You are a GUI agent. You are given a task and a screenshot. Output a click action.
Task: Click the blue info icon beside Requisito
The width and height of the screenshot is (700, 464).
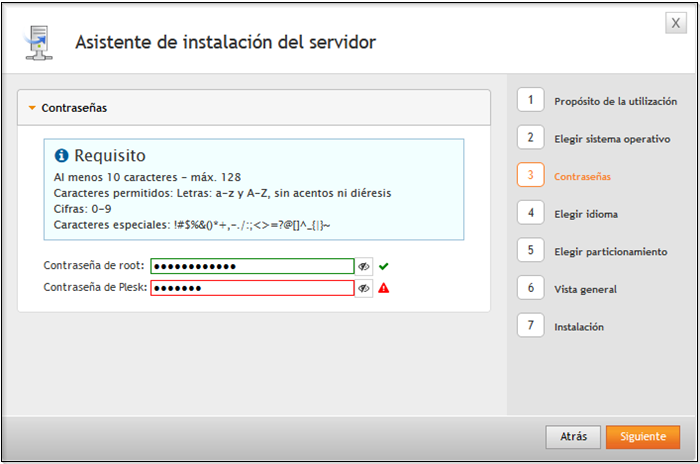point(62,155)
